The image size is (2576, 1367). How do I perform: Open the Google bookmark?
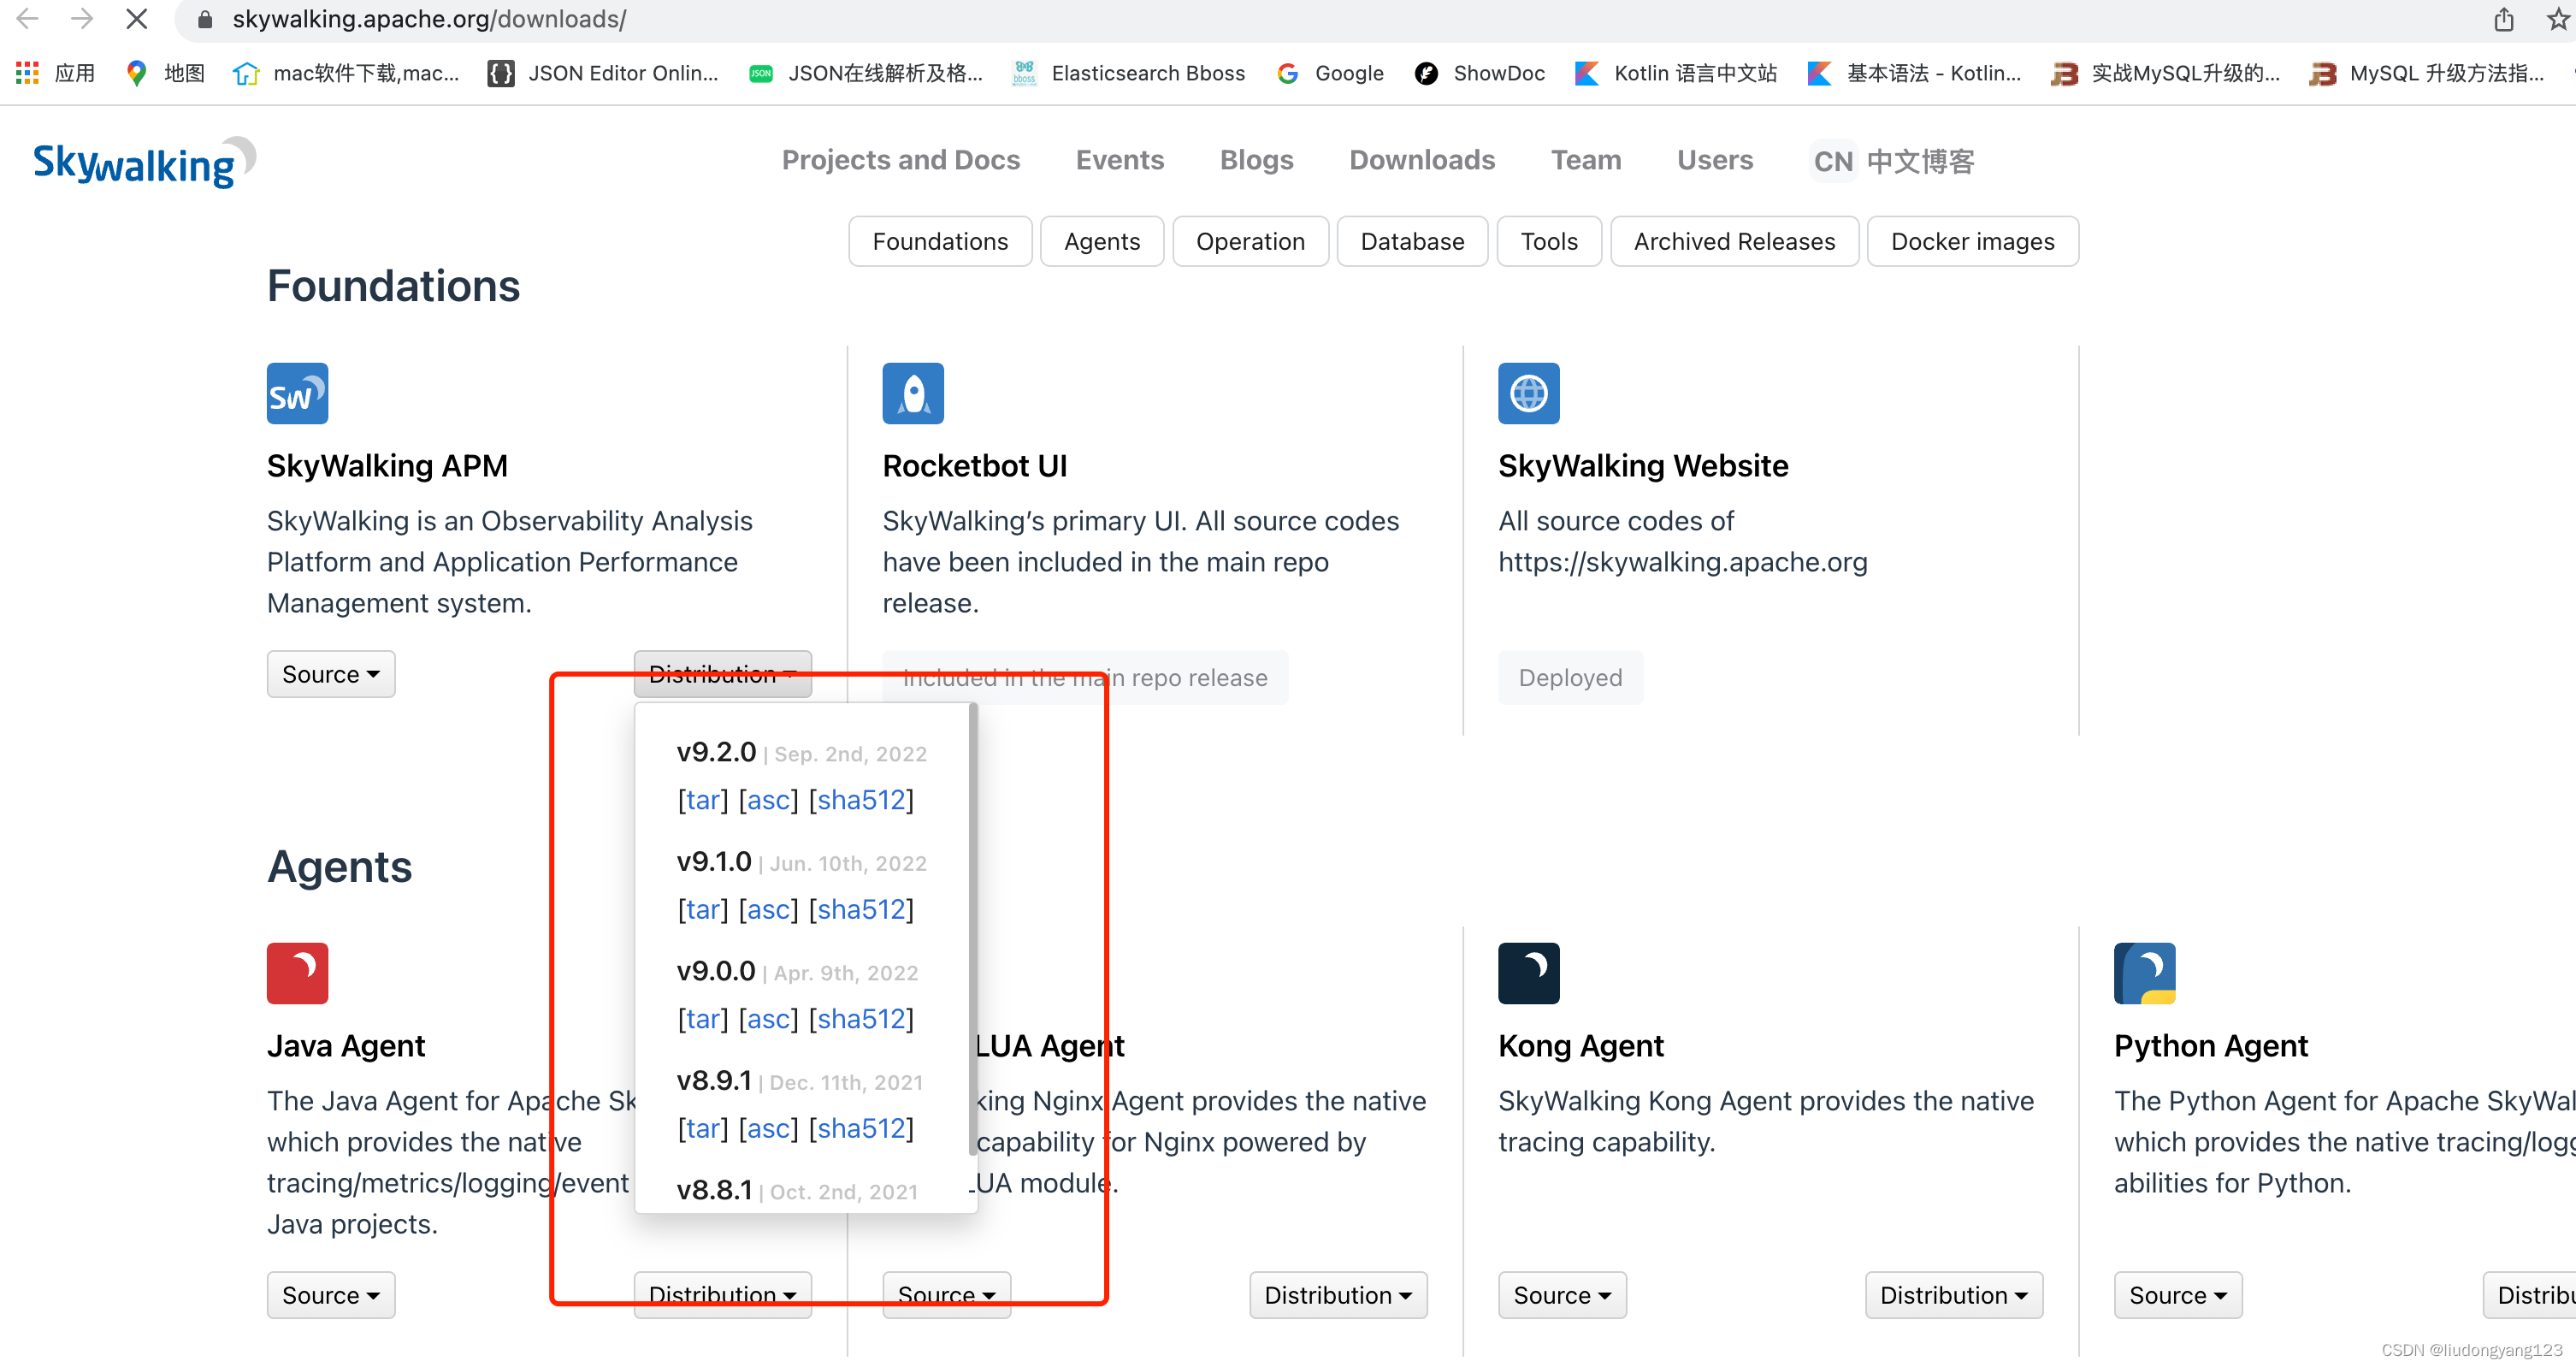1331,73
